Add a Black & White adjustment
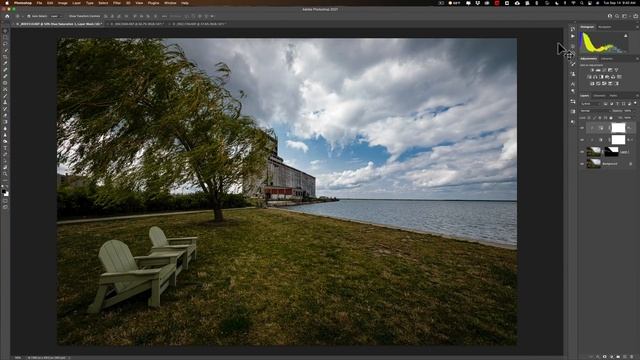 (602, 77)
